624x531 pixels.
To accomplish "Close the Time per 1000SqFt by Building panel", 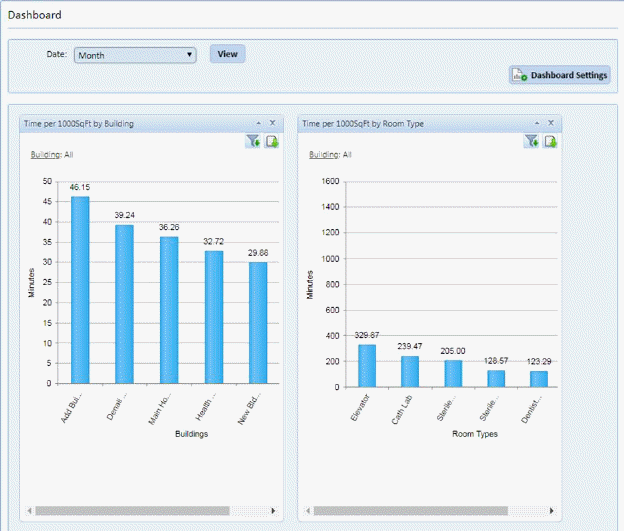I will pos(272,123).
